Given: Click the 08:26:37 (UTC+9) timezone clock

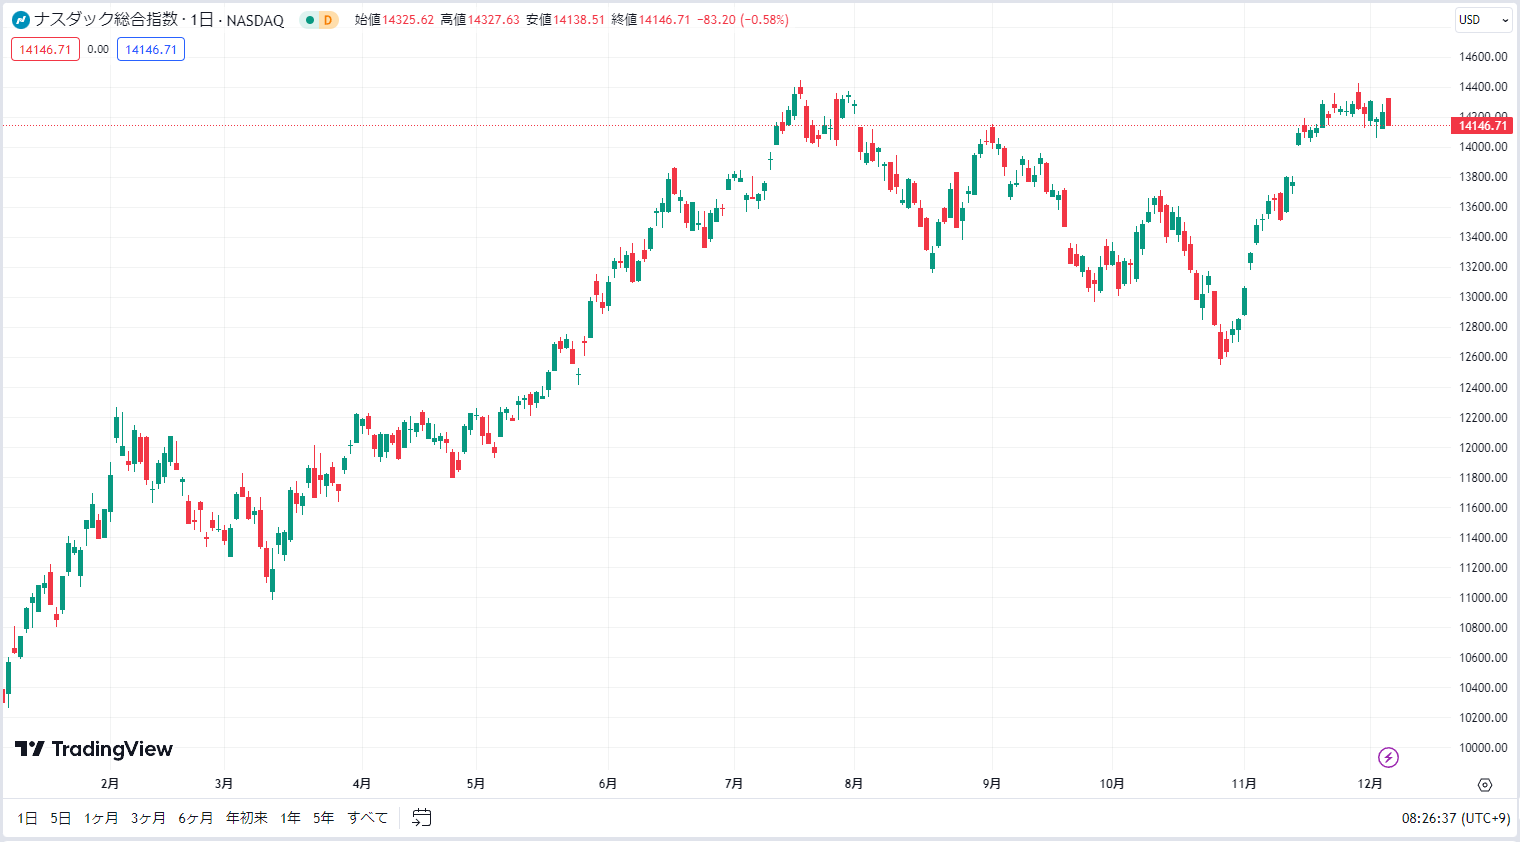Looking at the screenshot, I should [x=1455, y=818].
